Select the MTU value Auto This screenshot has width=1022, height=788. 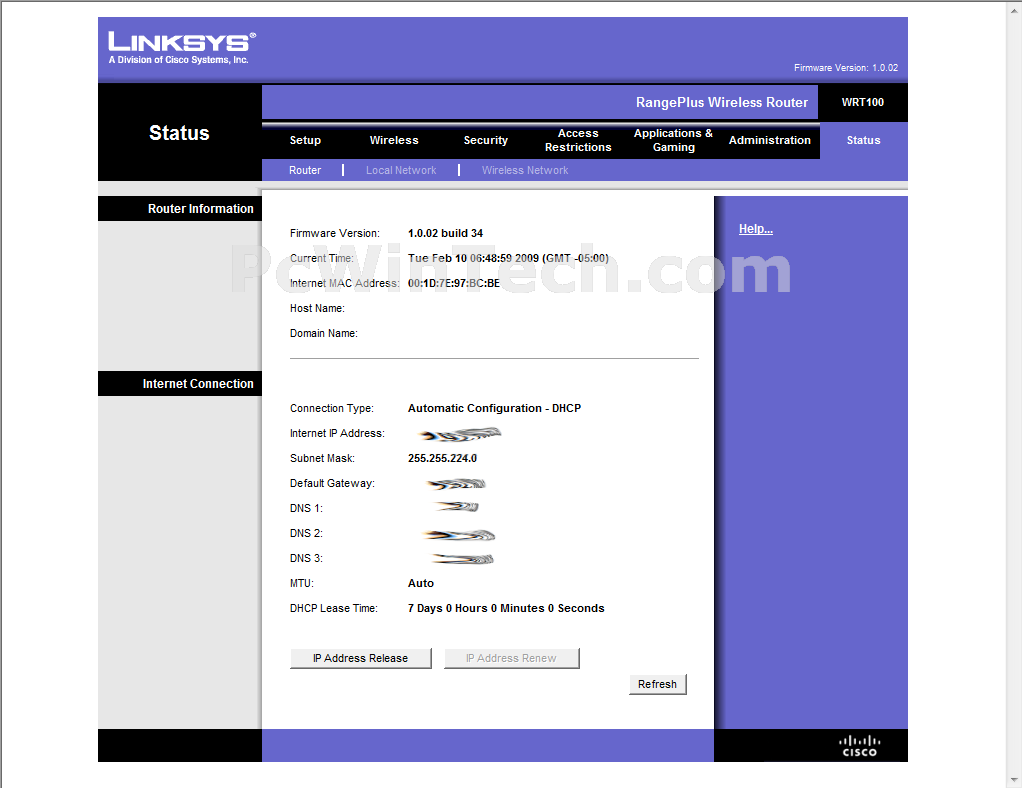420,583
